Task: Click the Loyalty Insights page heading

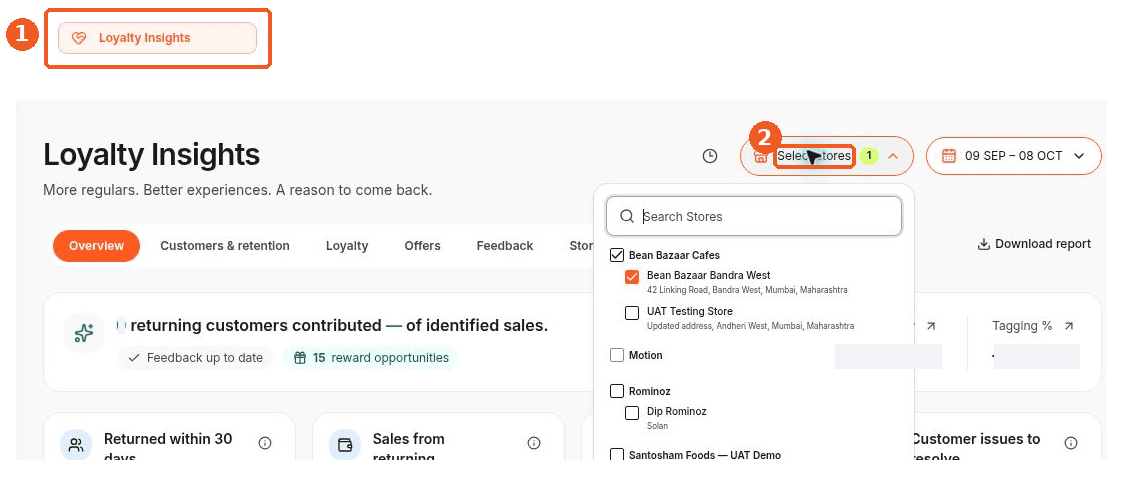Action: click(x=152, y=155)
